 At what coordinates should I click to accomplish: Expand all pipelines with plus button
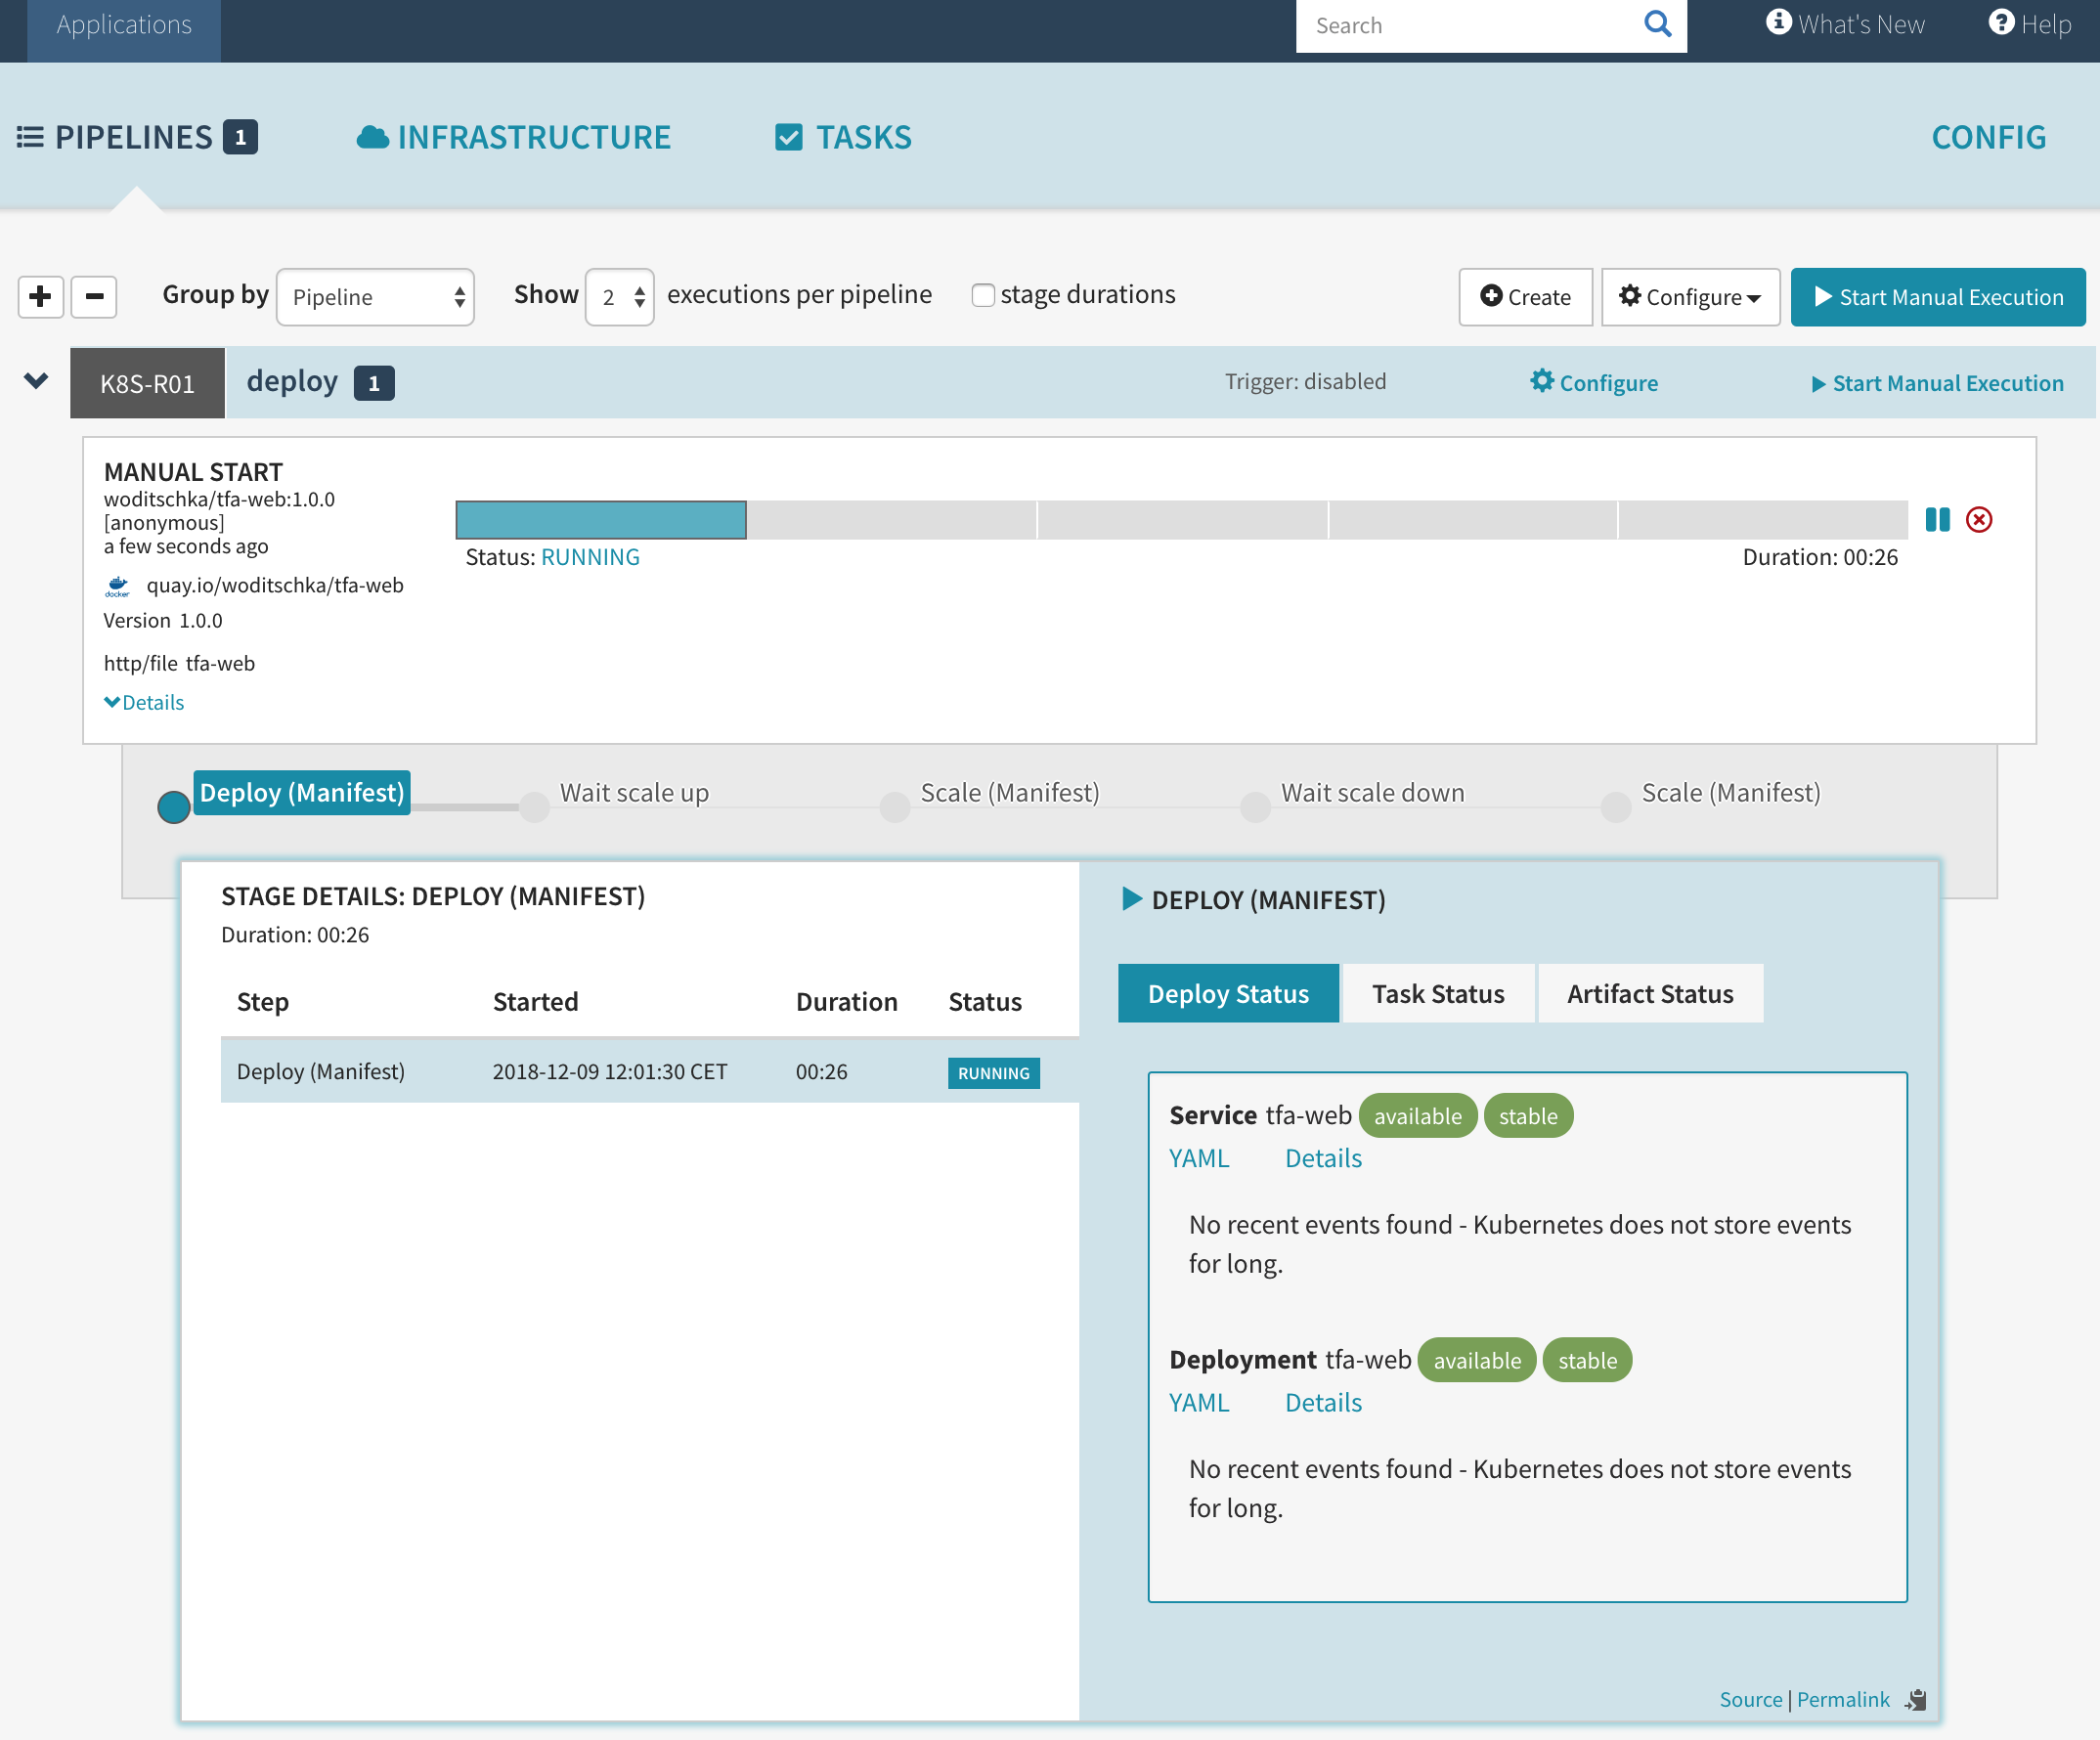click(41, 297)
